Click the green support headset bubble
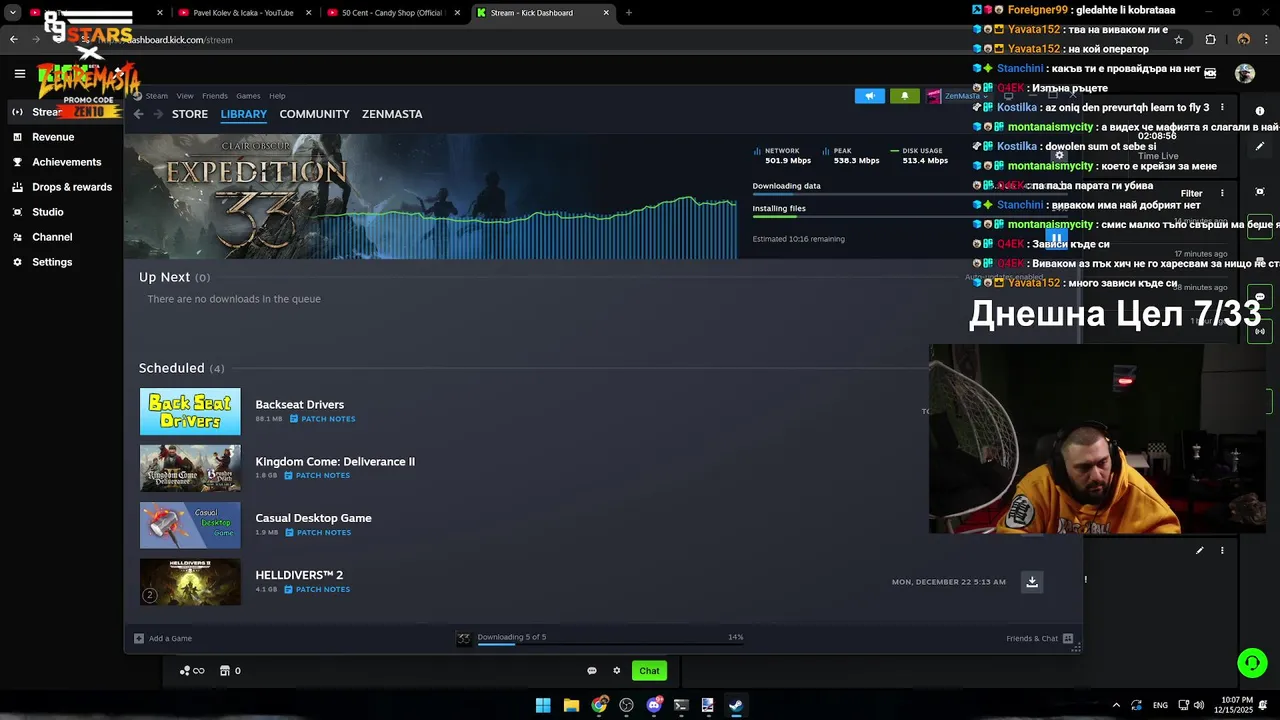 pos(1252,663)
